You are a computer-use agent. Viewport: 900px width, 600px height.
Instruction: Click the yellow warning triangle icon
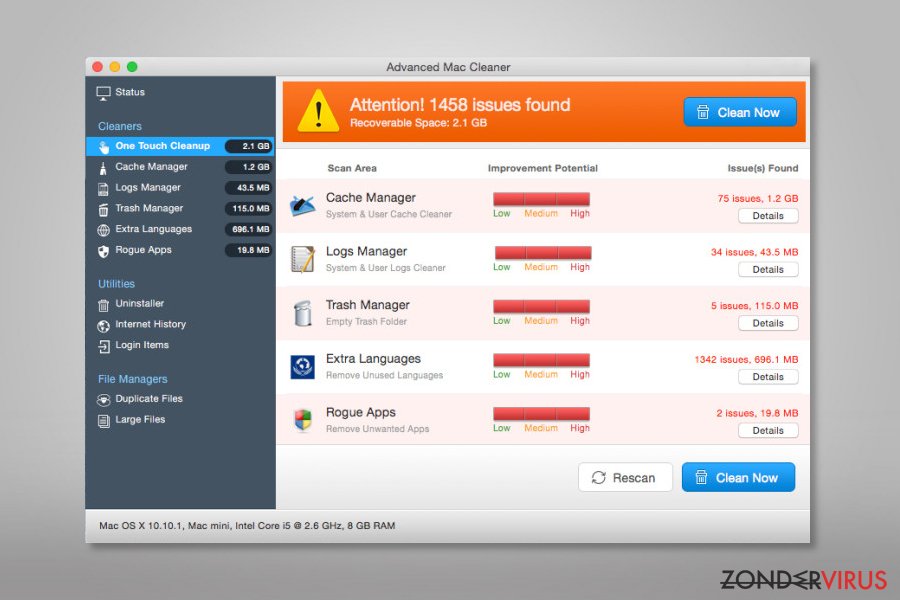[x=318, y=111]
